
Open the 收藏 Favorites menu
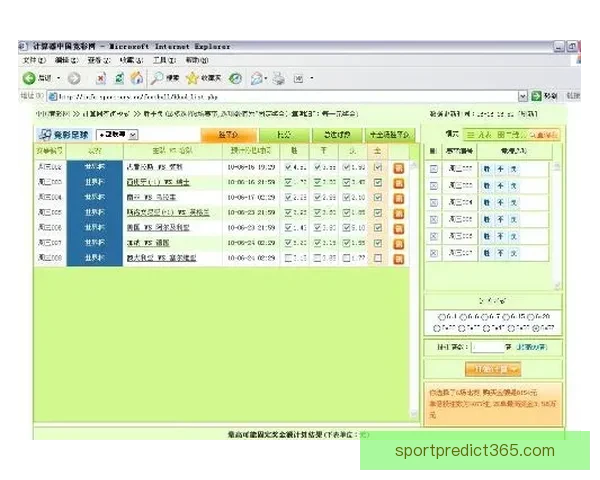[x=131, y=60]
